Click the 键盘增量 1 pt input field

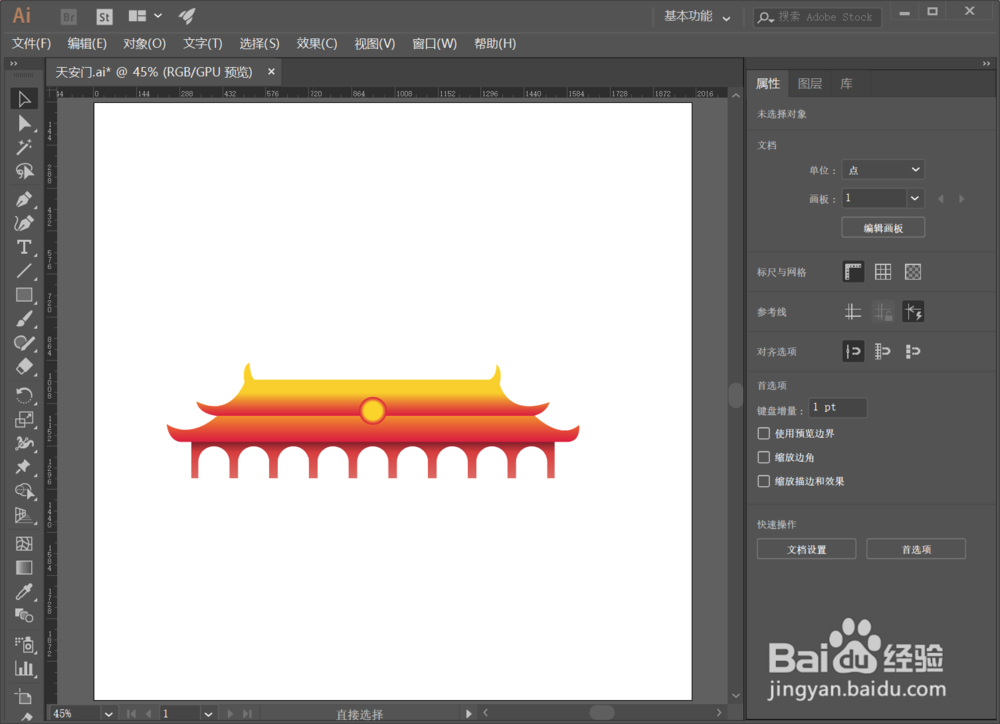pyautogui.click(x=837, y=408)
